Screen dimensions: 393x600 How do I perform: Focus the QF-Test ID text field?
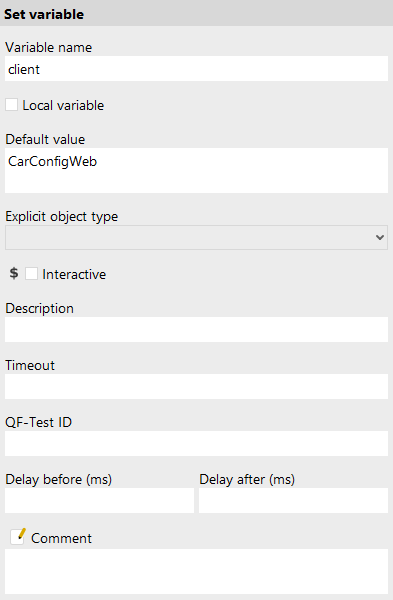click(x=196, y=443)
